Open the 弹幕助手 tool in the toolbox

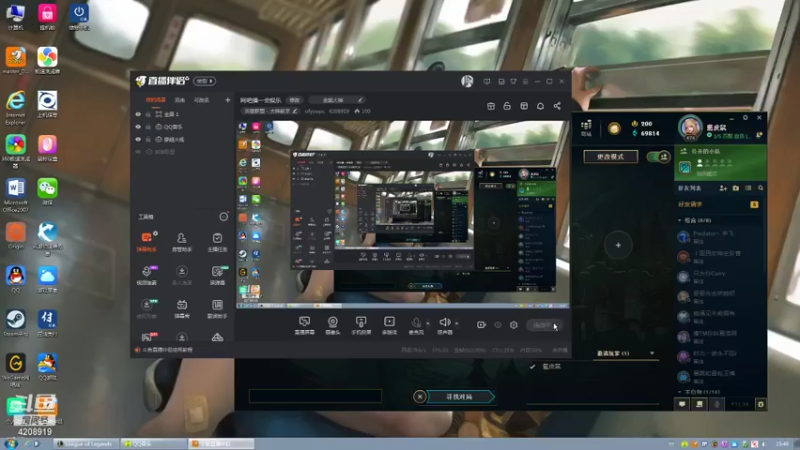(x=146, y=241)
